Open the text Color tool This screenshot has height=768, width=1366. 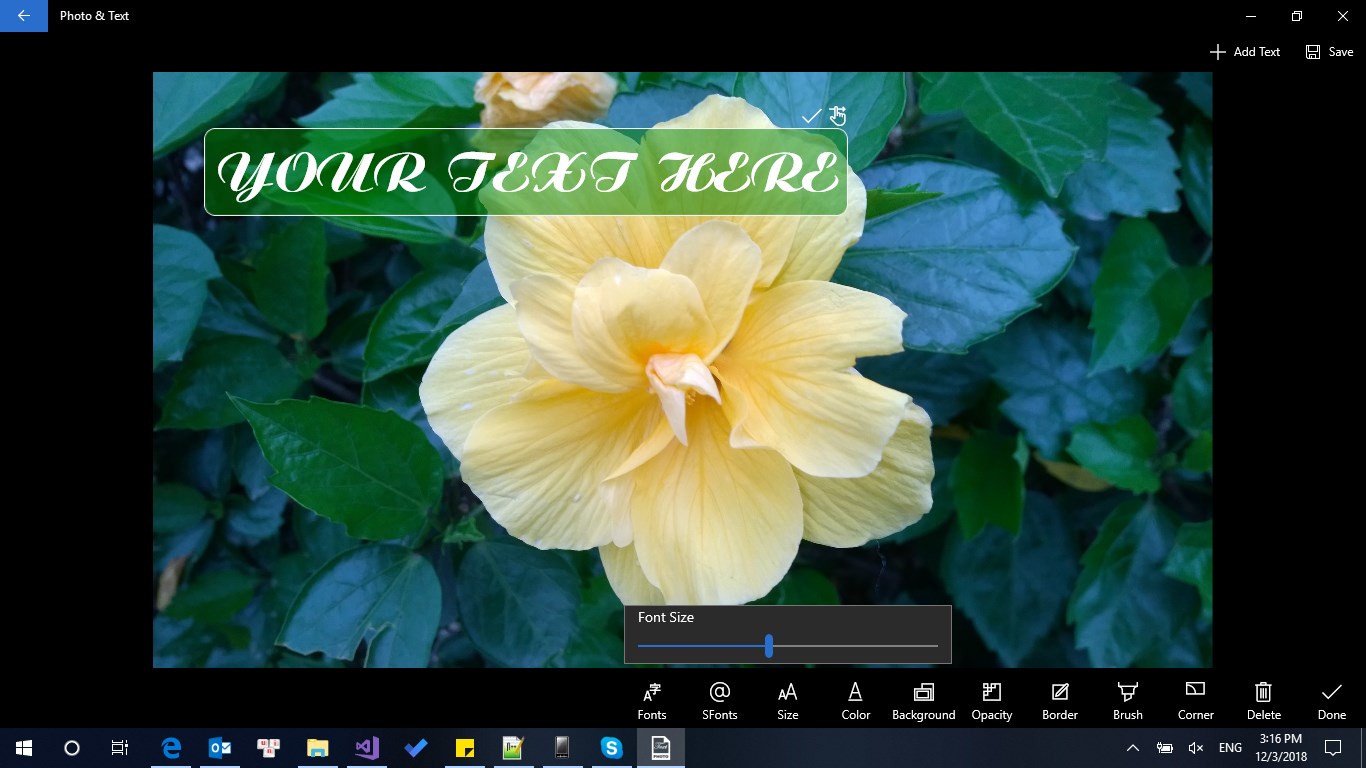(x=856, y=701)
